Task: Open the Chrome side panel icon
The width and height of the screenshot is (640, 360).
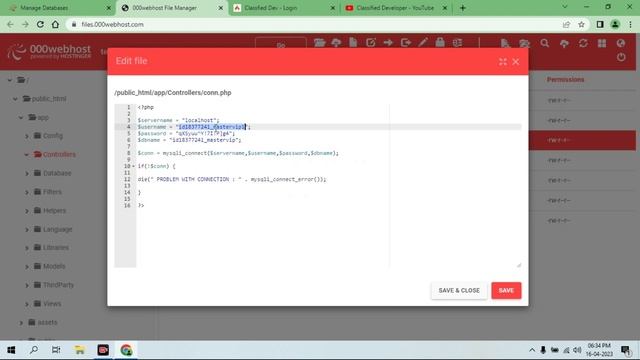Action: pyautogui.click(x=600, y=24)
